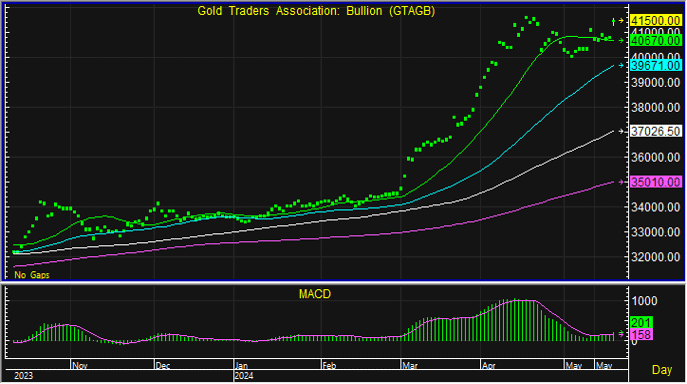Click the Mar date axis marker
This screenshot has height=384, width=687.
[410, 366]
